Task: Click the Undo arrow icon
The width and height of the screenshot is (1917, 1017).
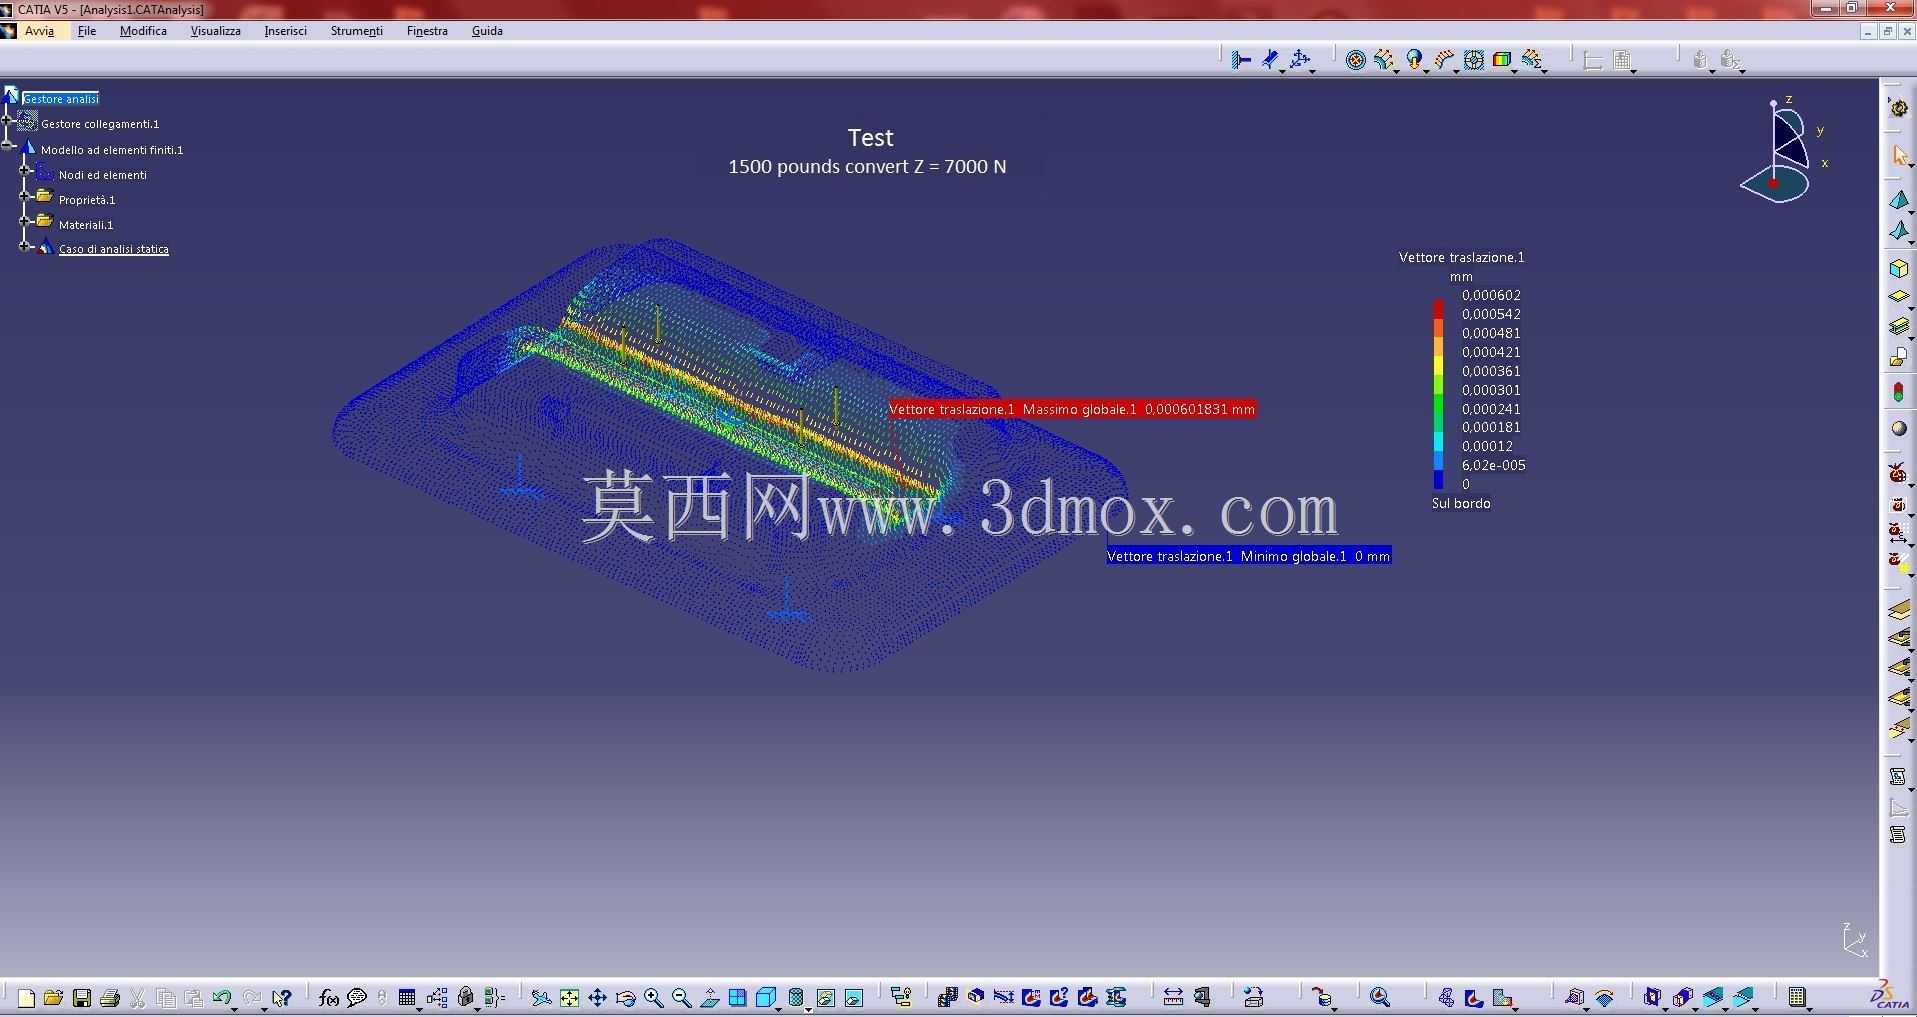Action: [221, 997]
